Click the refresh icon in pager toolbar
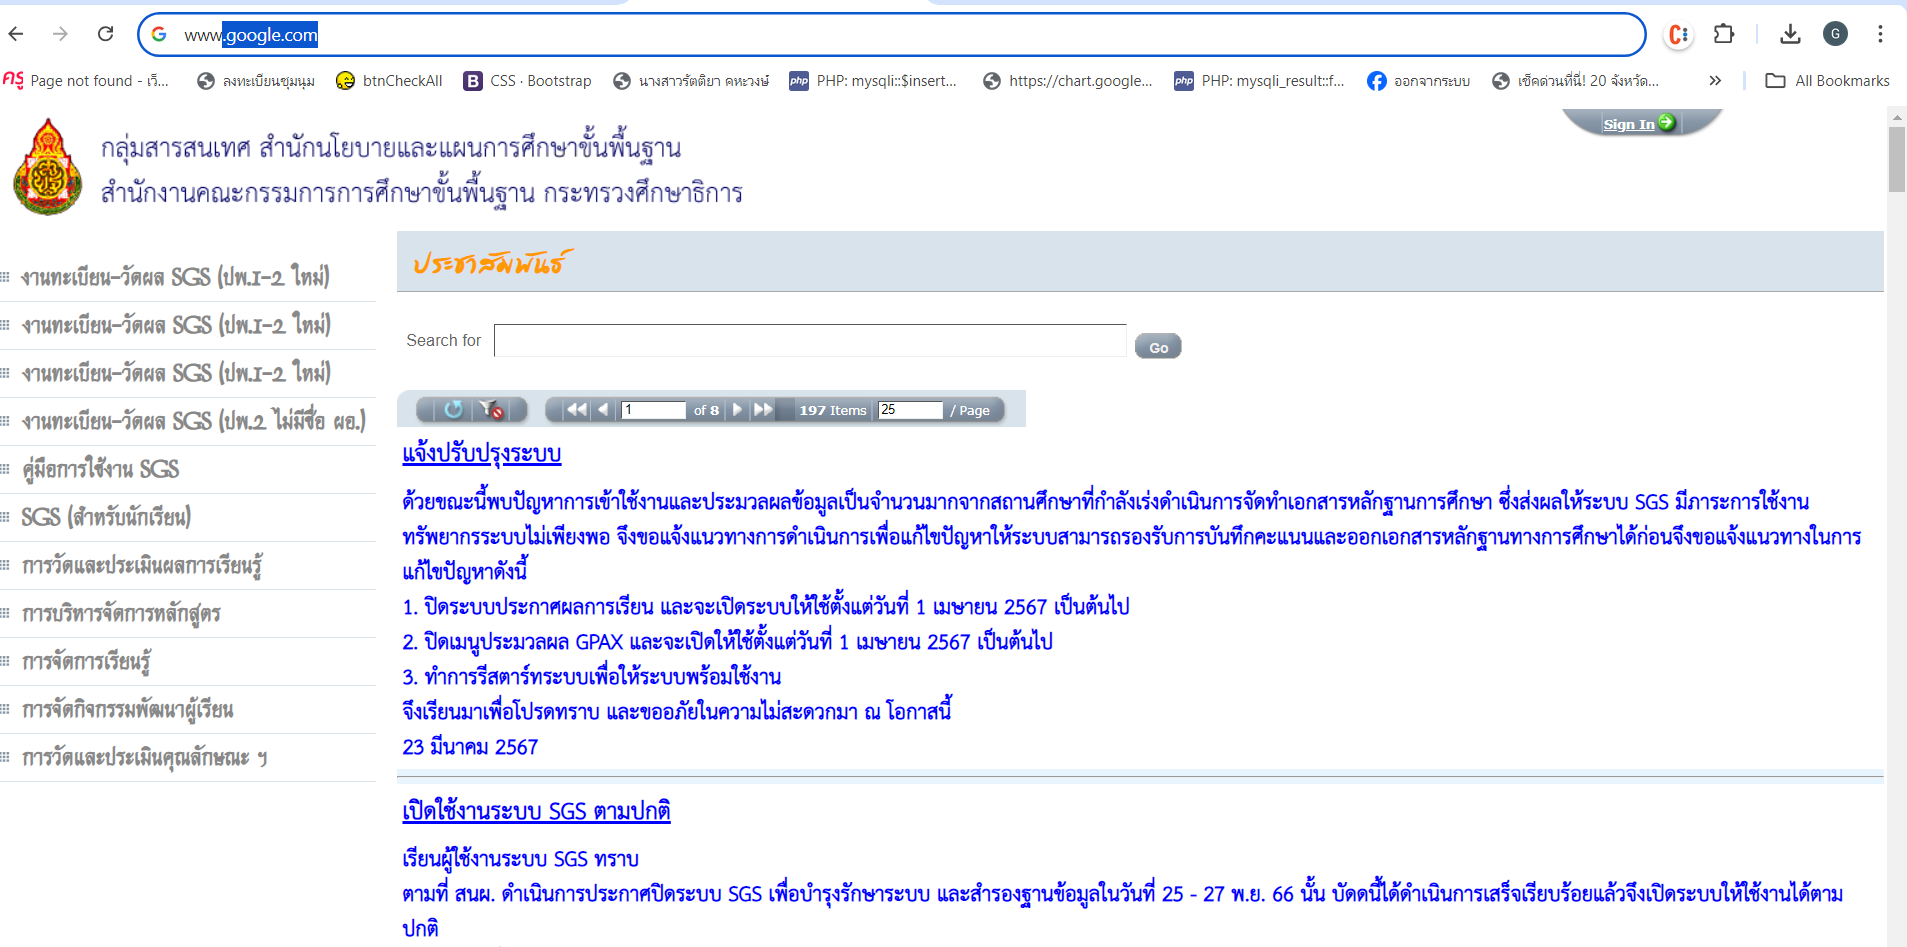The image size is (1907, 947). point(453,409)
